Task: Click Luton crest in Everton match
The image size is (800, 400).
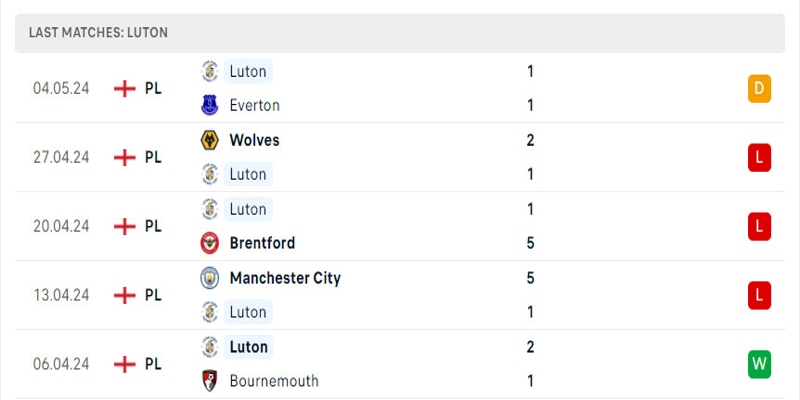Action: [x=210, y=71]
